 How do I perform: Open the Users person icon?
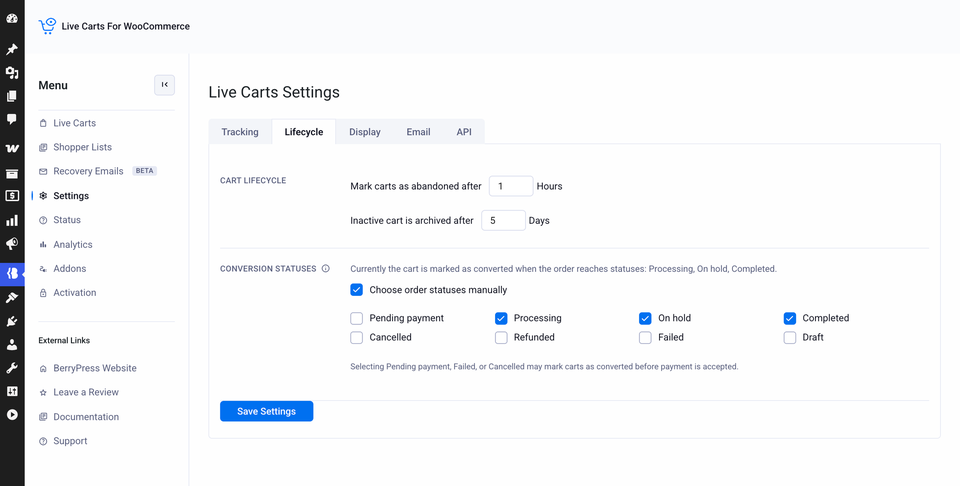pyautogui.click(x=12, y=344)
